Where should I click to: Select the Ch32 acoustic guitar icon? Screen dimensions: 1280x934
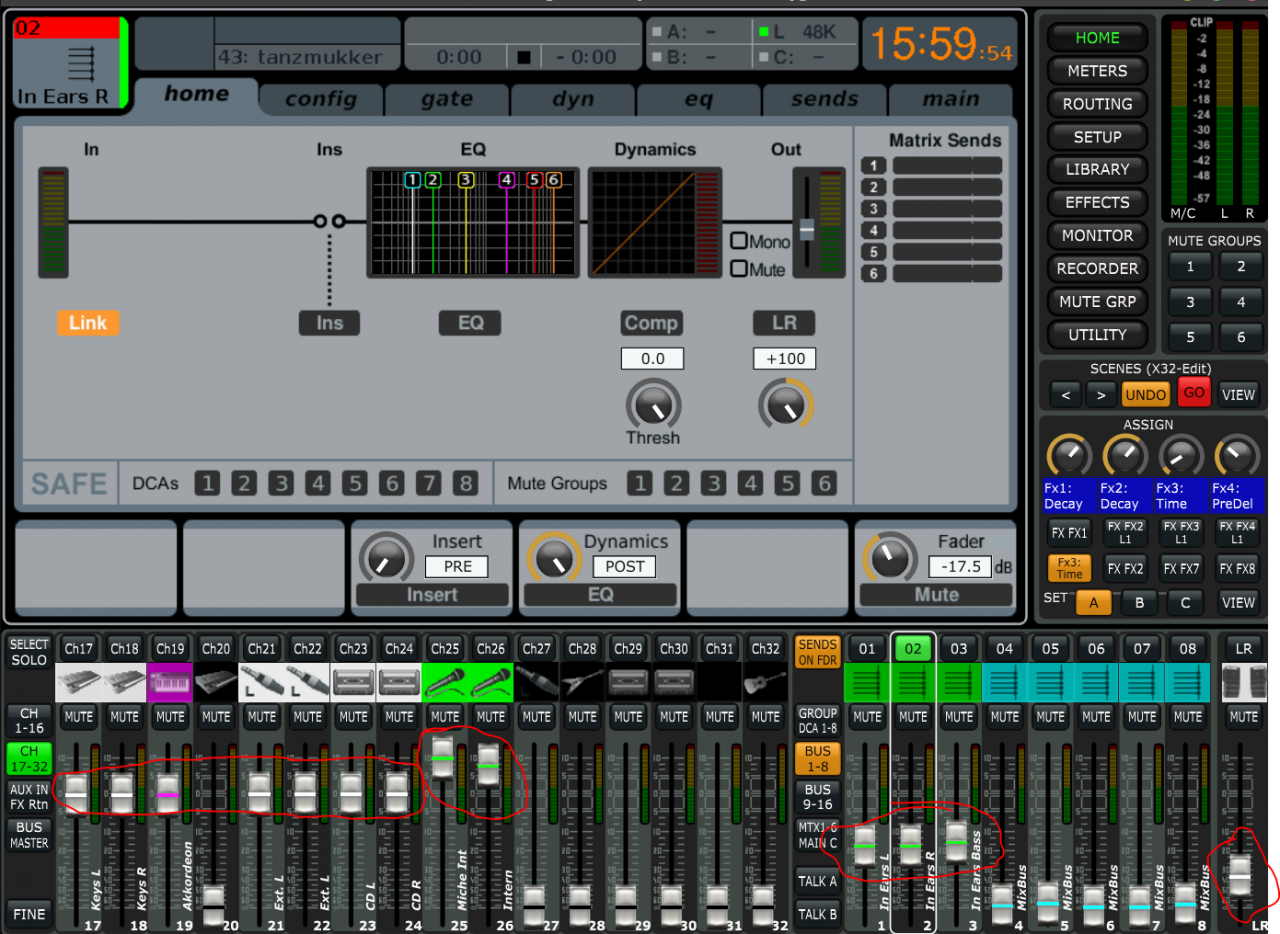(x=765, y=682)
